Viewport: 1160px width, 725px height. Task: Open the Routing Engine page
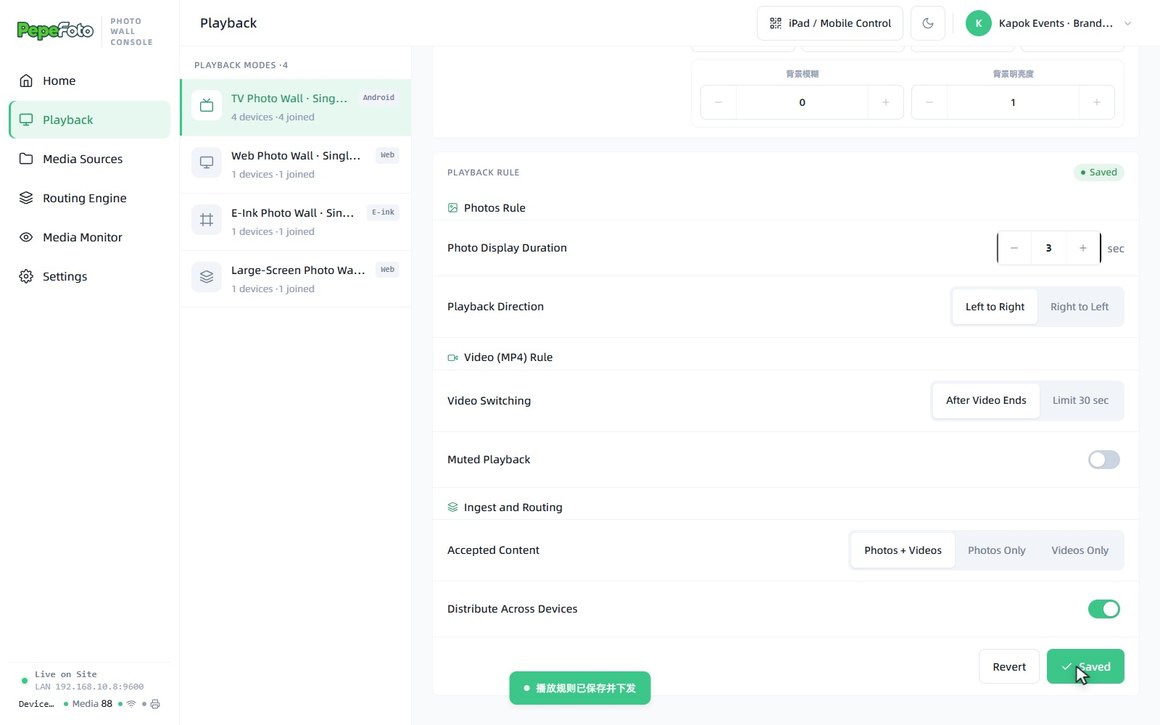[90, 198]
